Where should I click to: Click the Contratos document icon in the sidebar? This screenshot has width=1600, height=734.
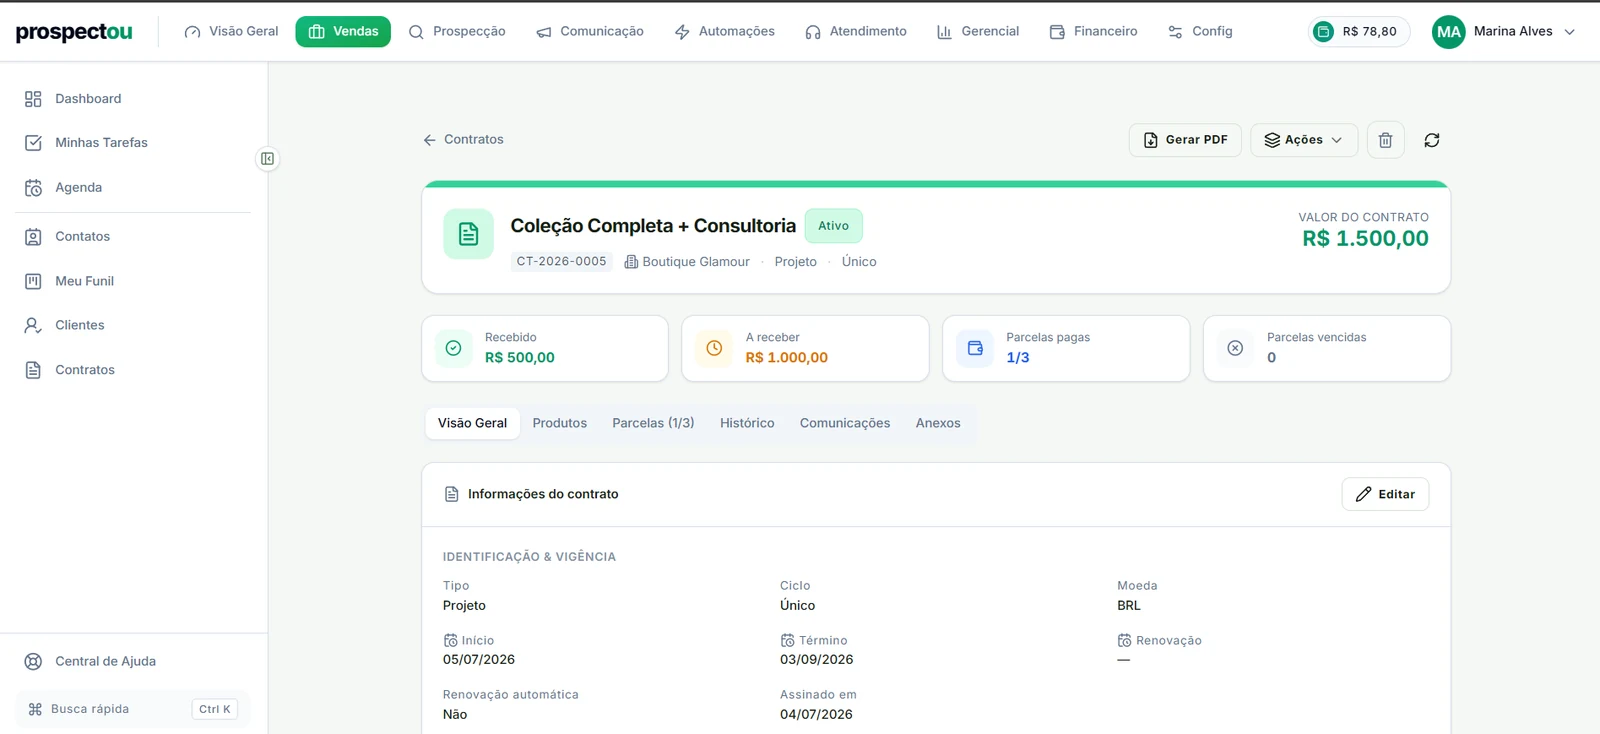click(33, 370)
